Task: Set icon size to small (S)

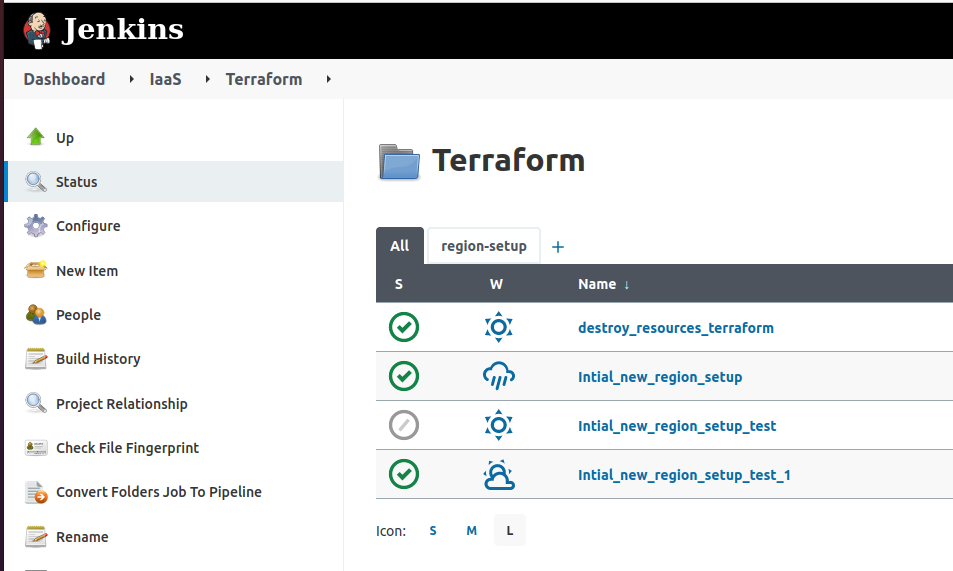Action: [x=433, y=531]
